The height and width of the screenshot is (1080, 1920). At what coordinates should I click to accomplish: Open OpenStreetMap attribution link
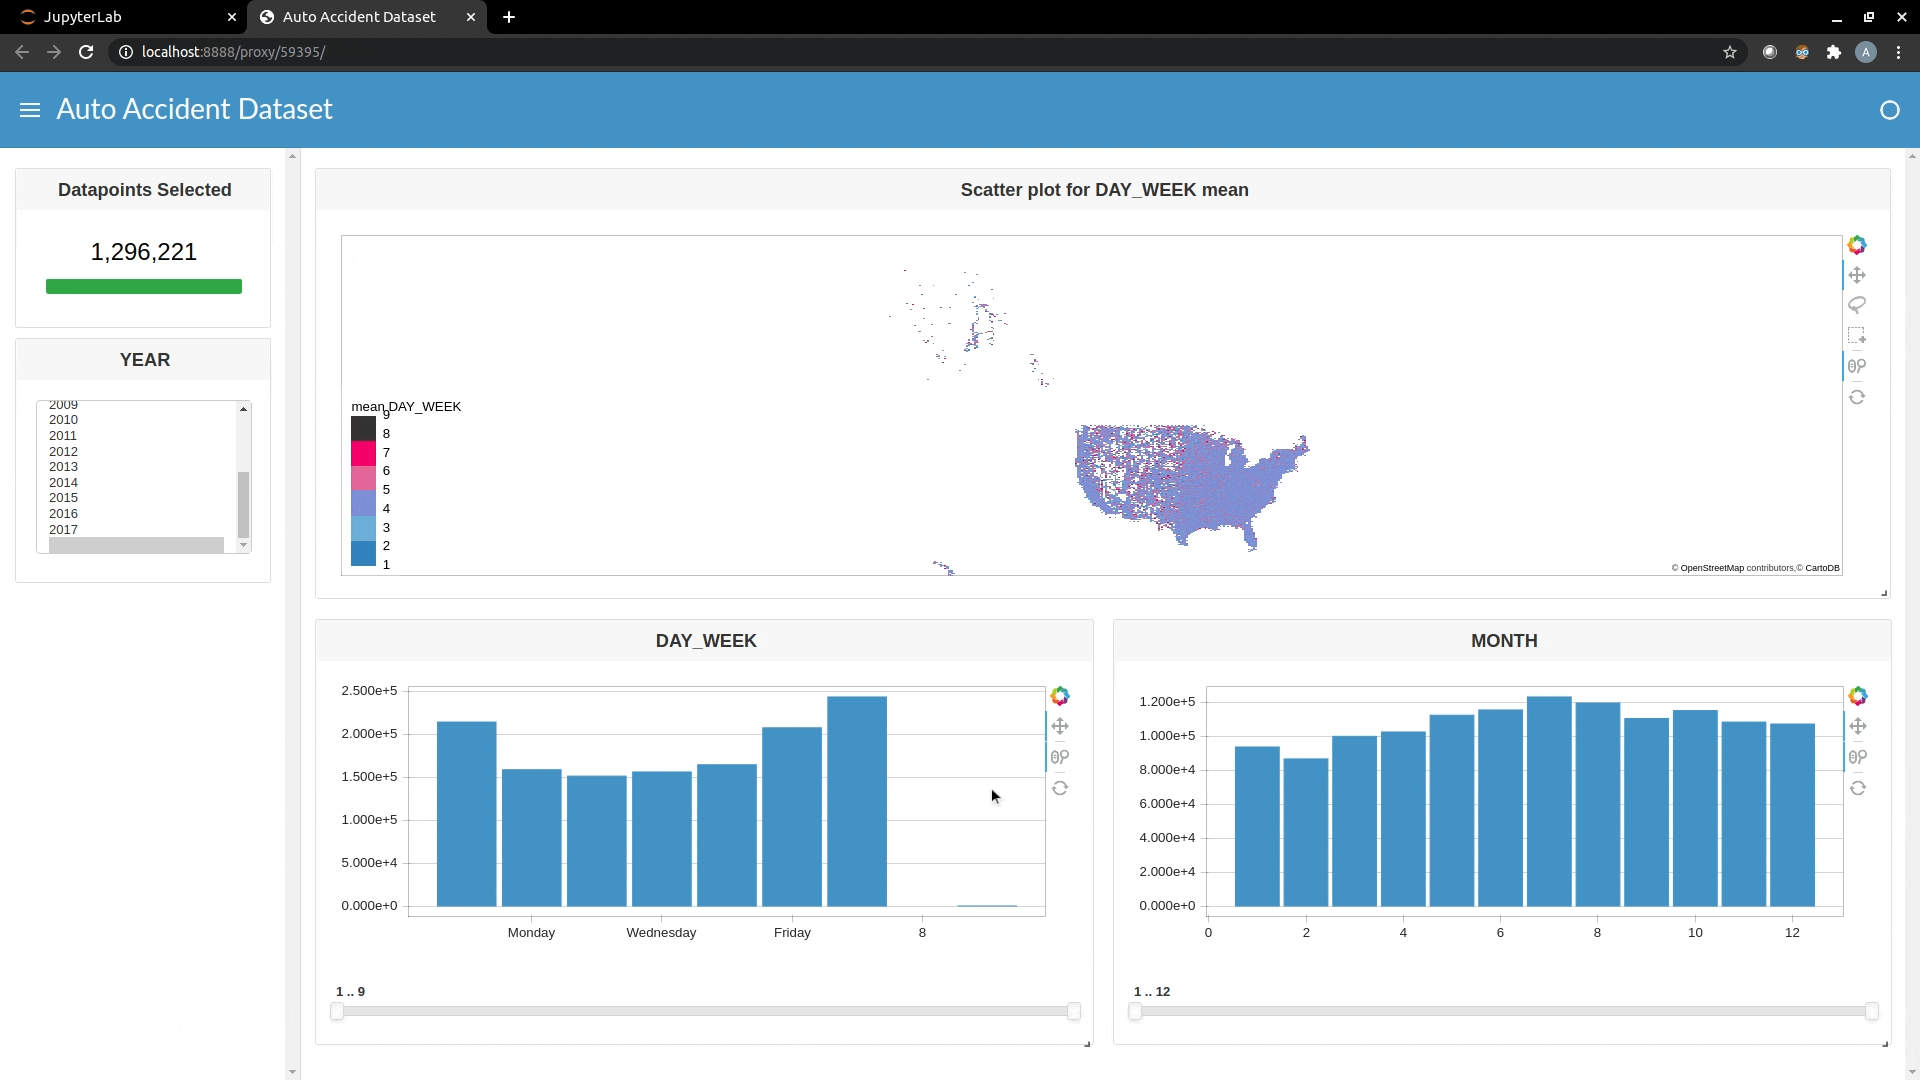pyautogui.click(x=1711, y=568)
